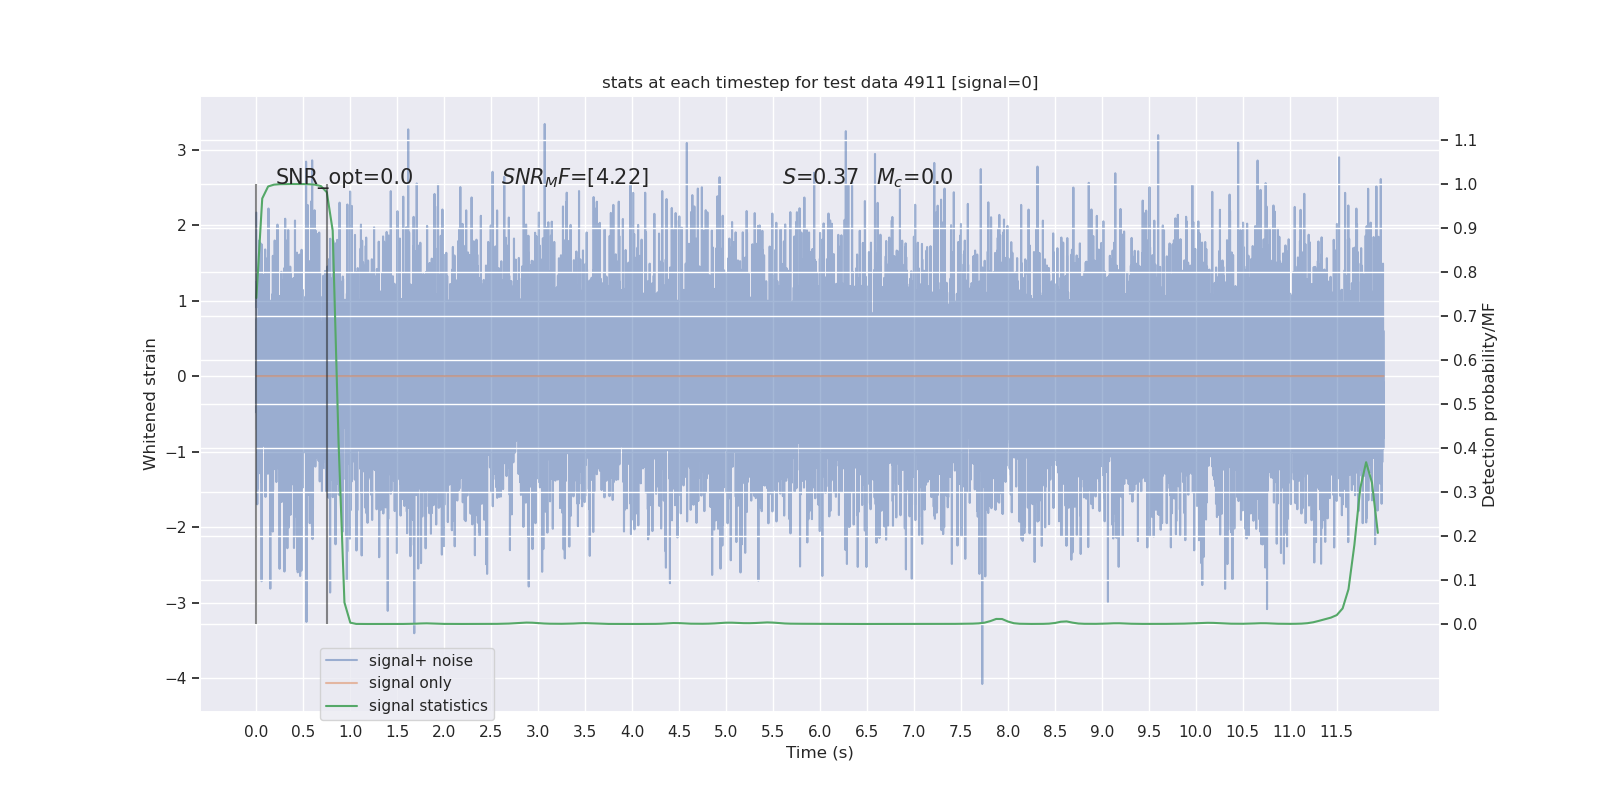Viewport: 1600px width, 800px height.
Task: Click x-axis tick label 5.0
Action: point(726,732)
